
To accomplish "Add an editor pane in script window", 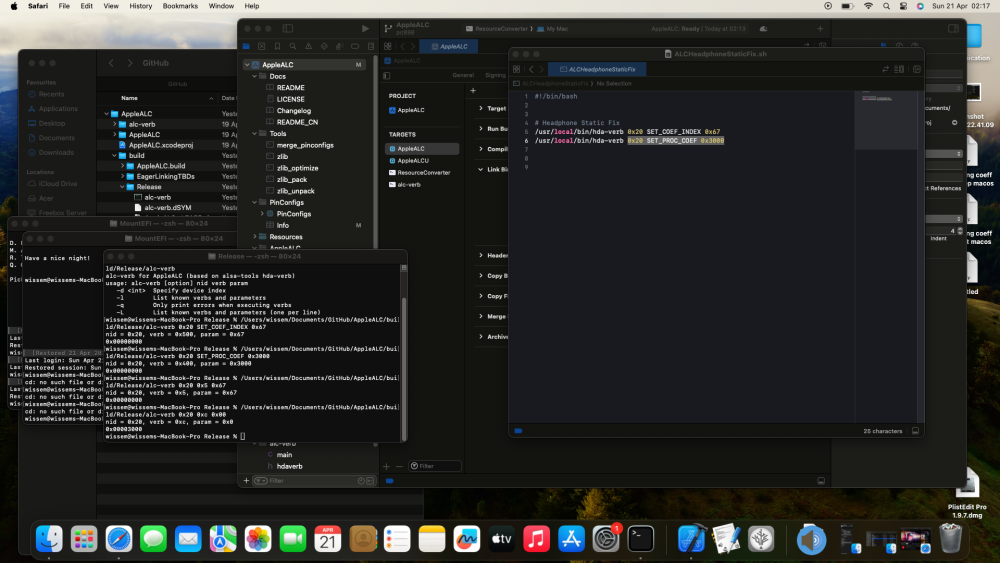I will (916, 69).
